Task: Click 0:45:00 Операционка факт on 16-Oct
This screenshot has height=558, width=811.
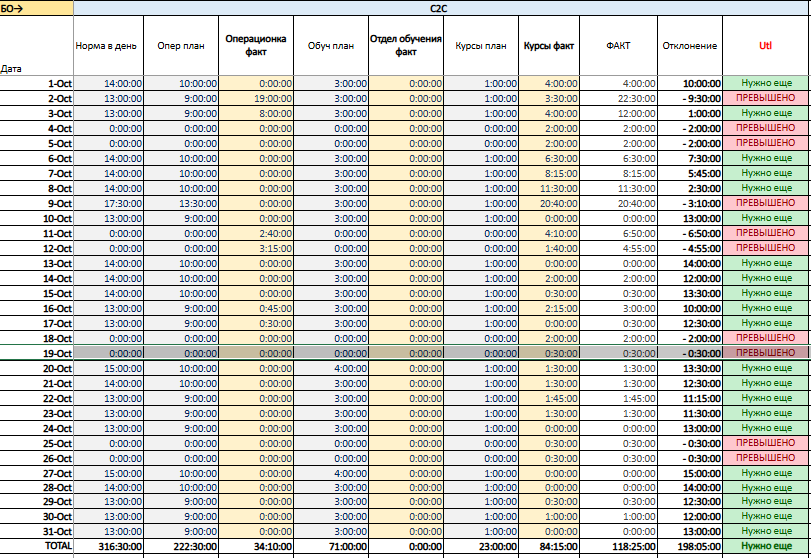Action: coord(256,308)
